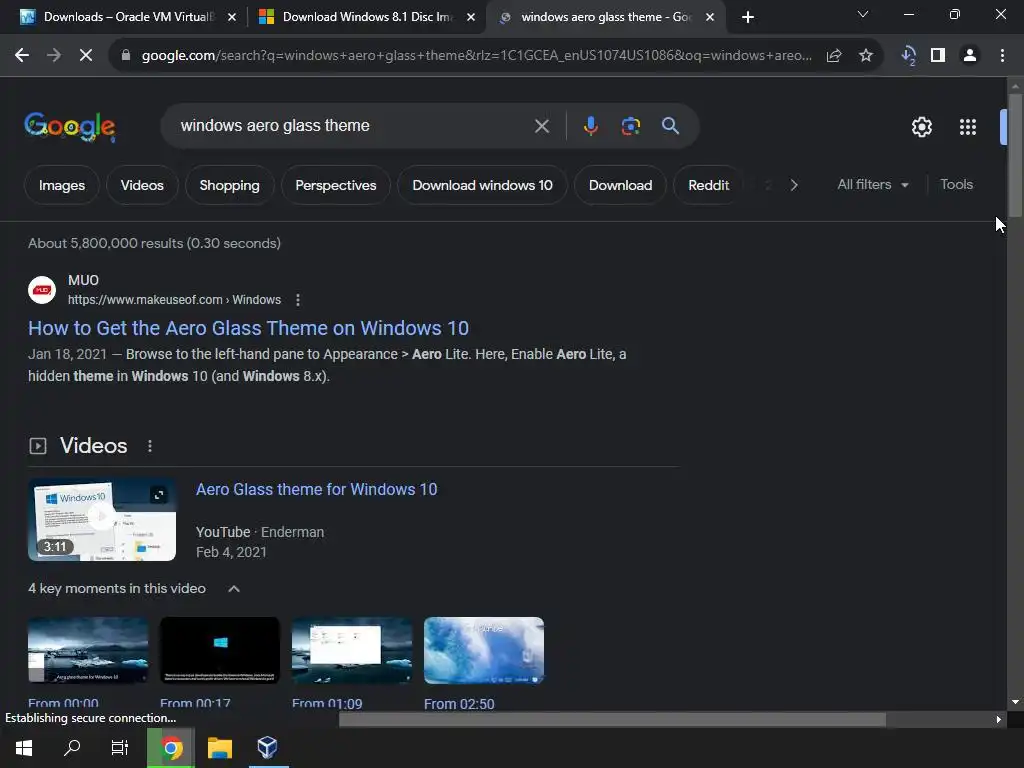Jump to key moment From 00:00
Screen dimensions: 1024x768
[88, 650]
